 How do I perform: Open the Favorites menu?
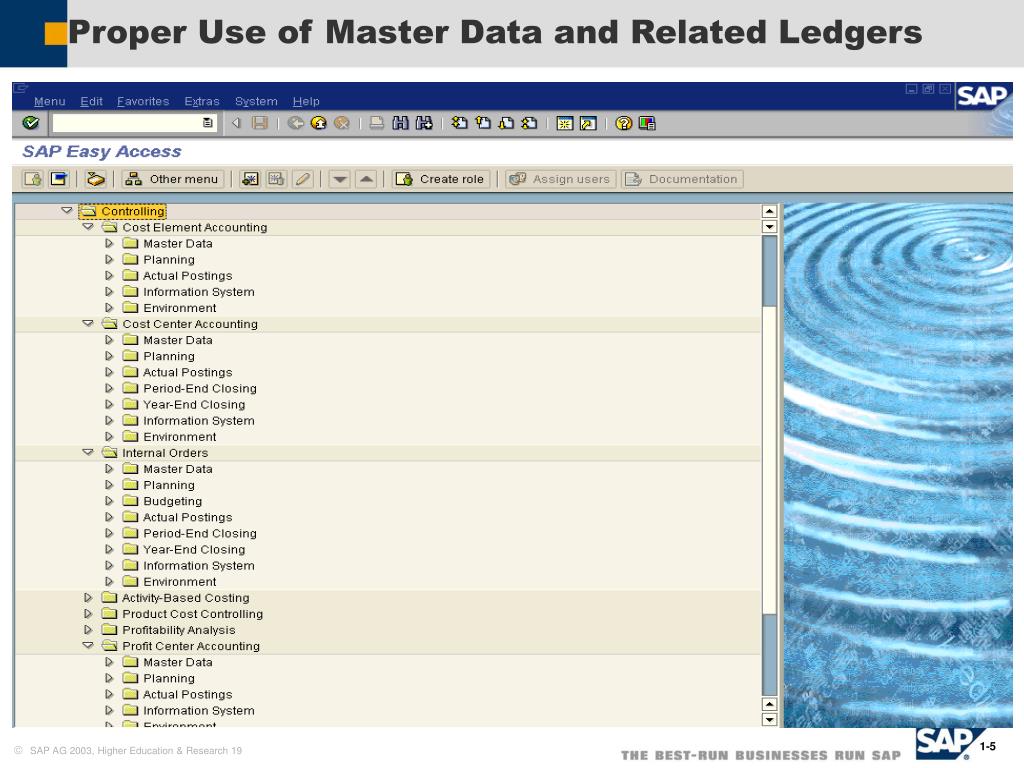[x=143, y=101]
